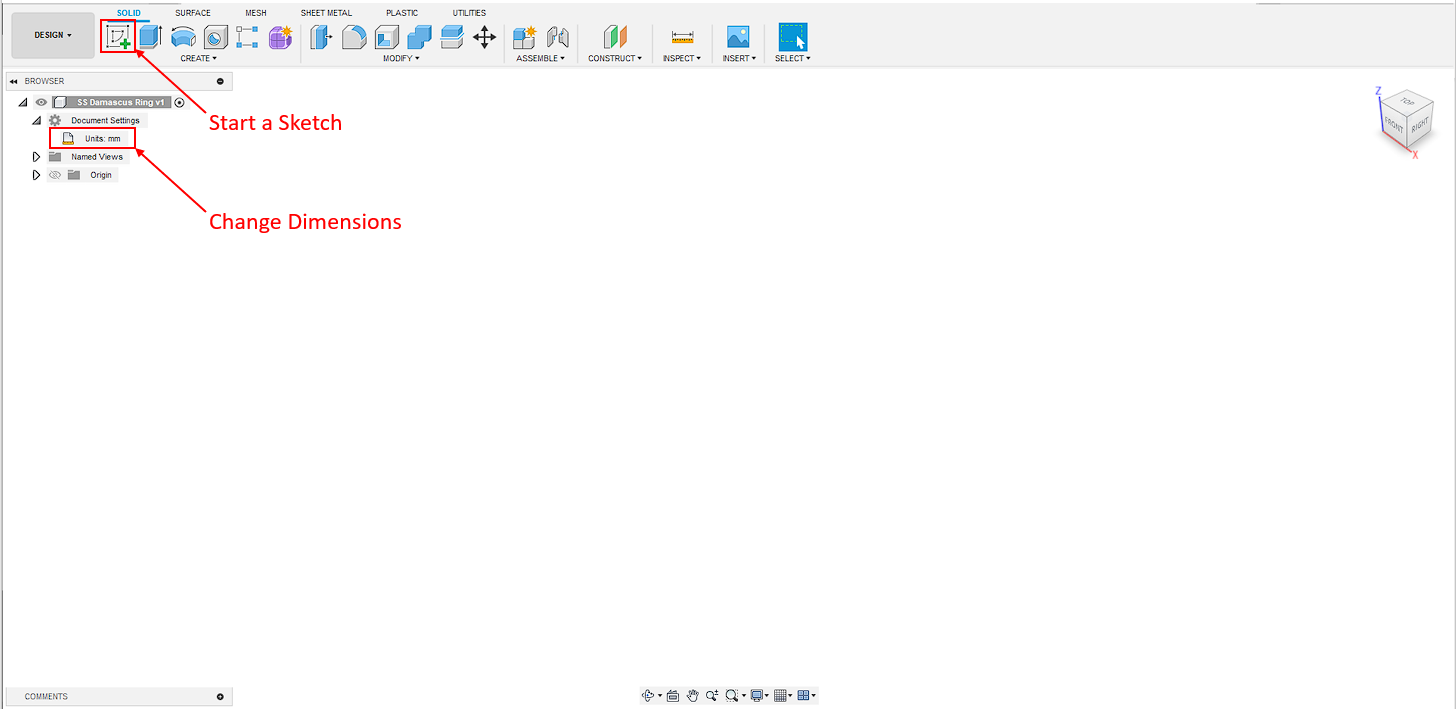Select the Shell tool
Image resolution: width=1456 pixels, height=709 pixels.
(387, 38)
